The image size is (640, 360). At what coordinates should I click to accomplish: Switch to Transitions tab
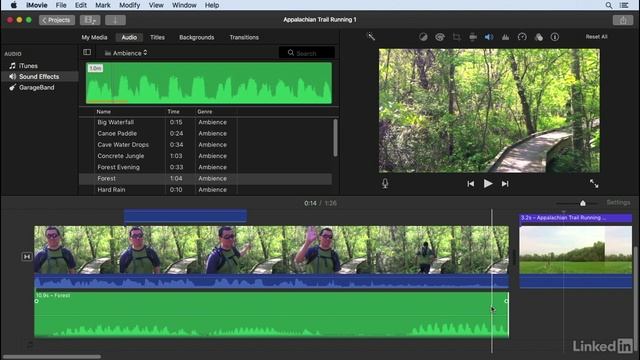244,37
